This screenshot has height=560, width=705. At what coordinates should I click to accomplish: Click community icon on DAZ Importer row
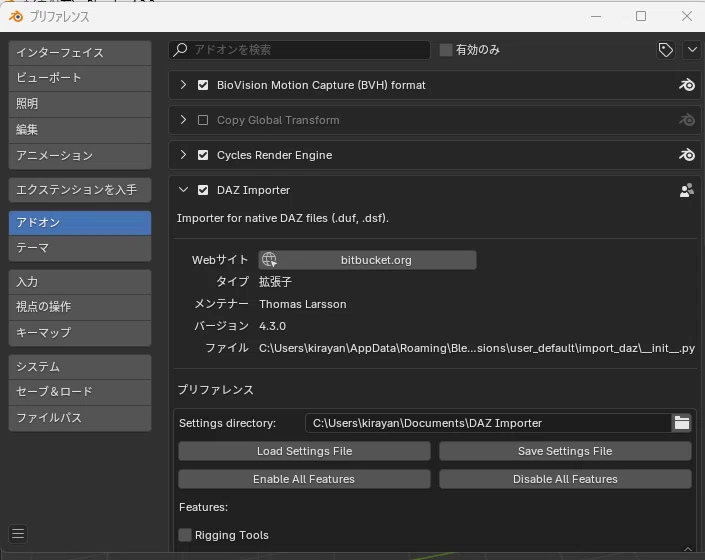687,190
